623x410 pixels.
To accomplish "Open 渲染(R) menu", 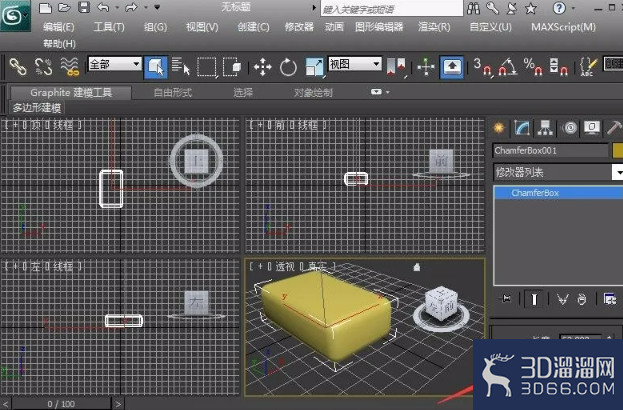I will (434, 27).
